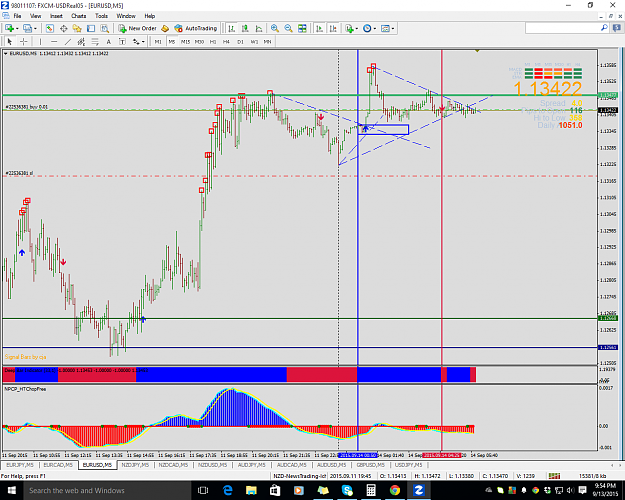Expand the Indicators dropdown arrow

(357, 28)
